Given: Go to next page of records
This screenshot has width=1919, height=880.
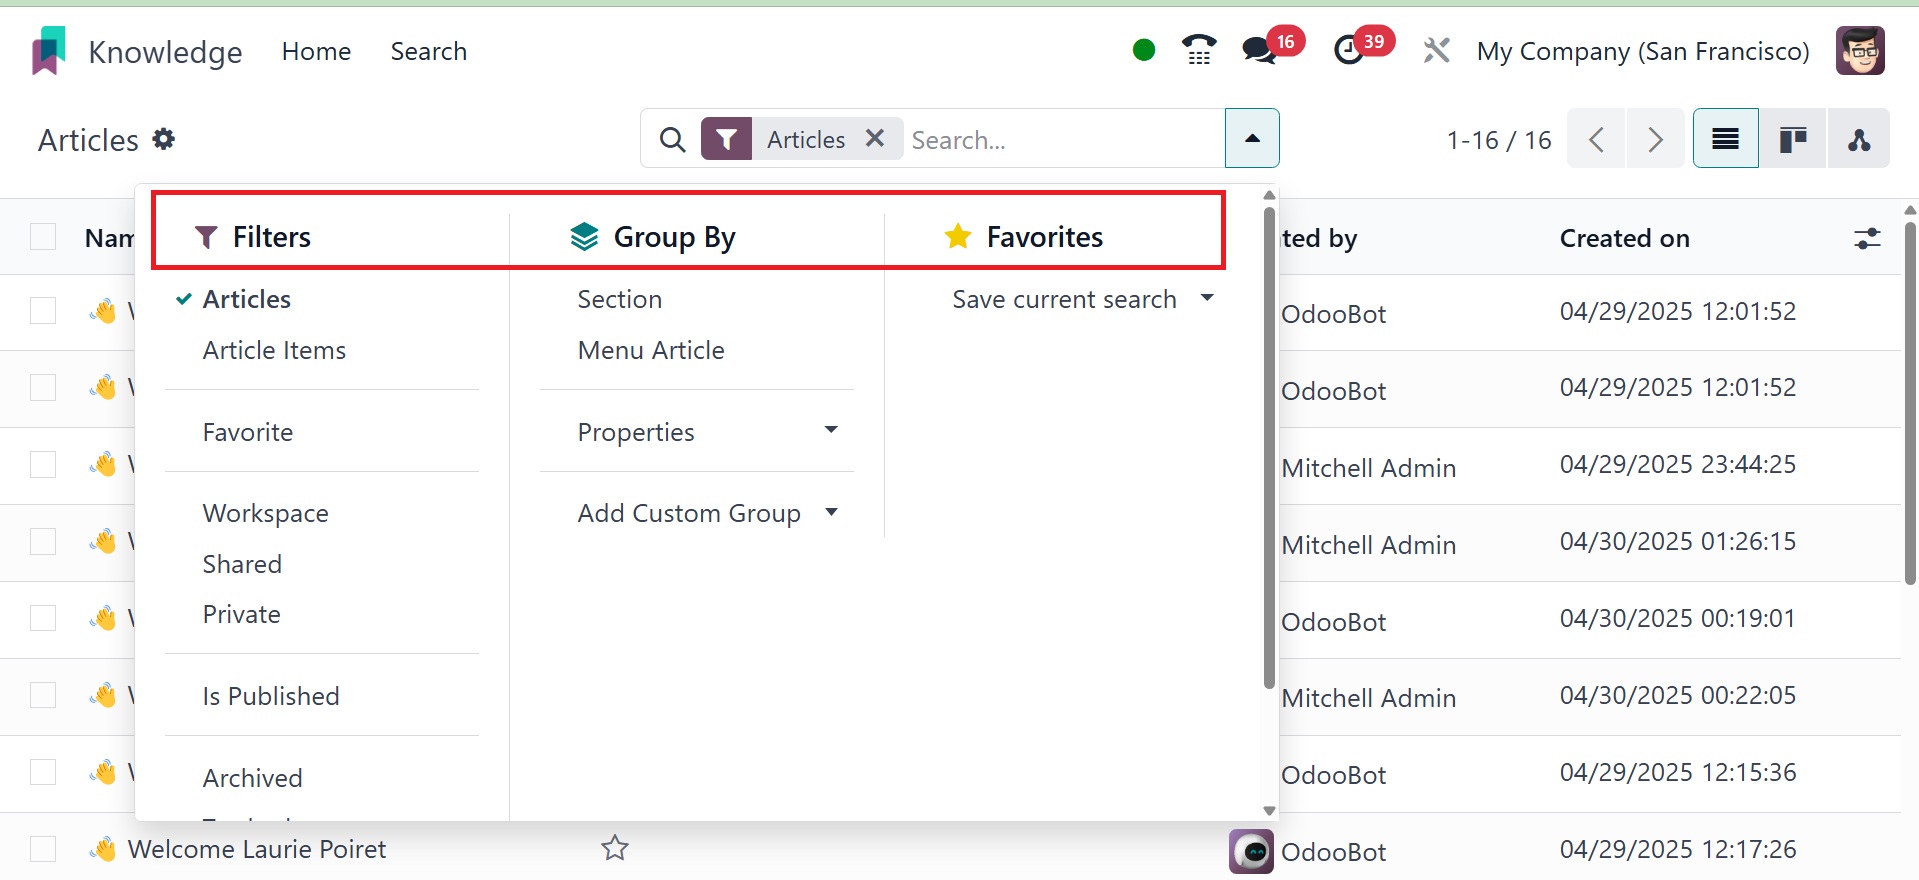Looking at the screenshot, I should point(1655,139).
